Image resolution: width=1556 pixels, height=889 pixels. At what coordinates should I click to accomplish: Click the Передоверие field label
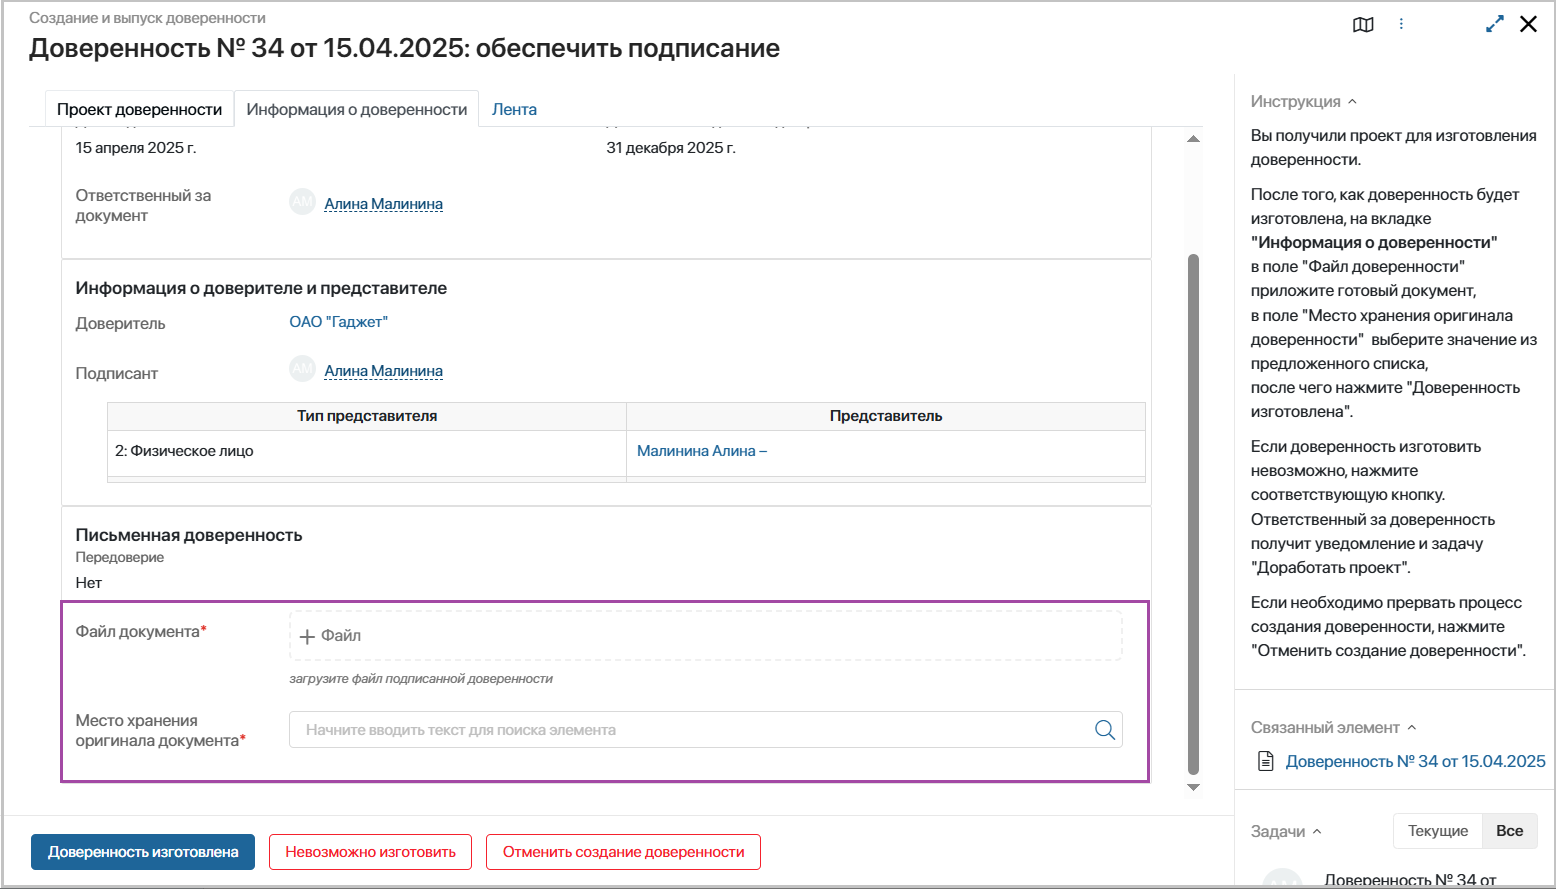click(120, 558)
